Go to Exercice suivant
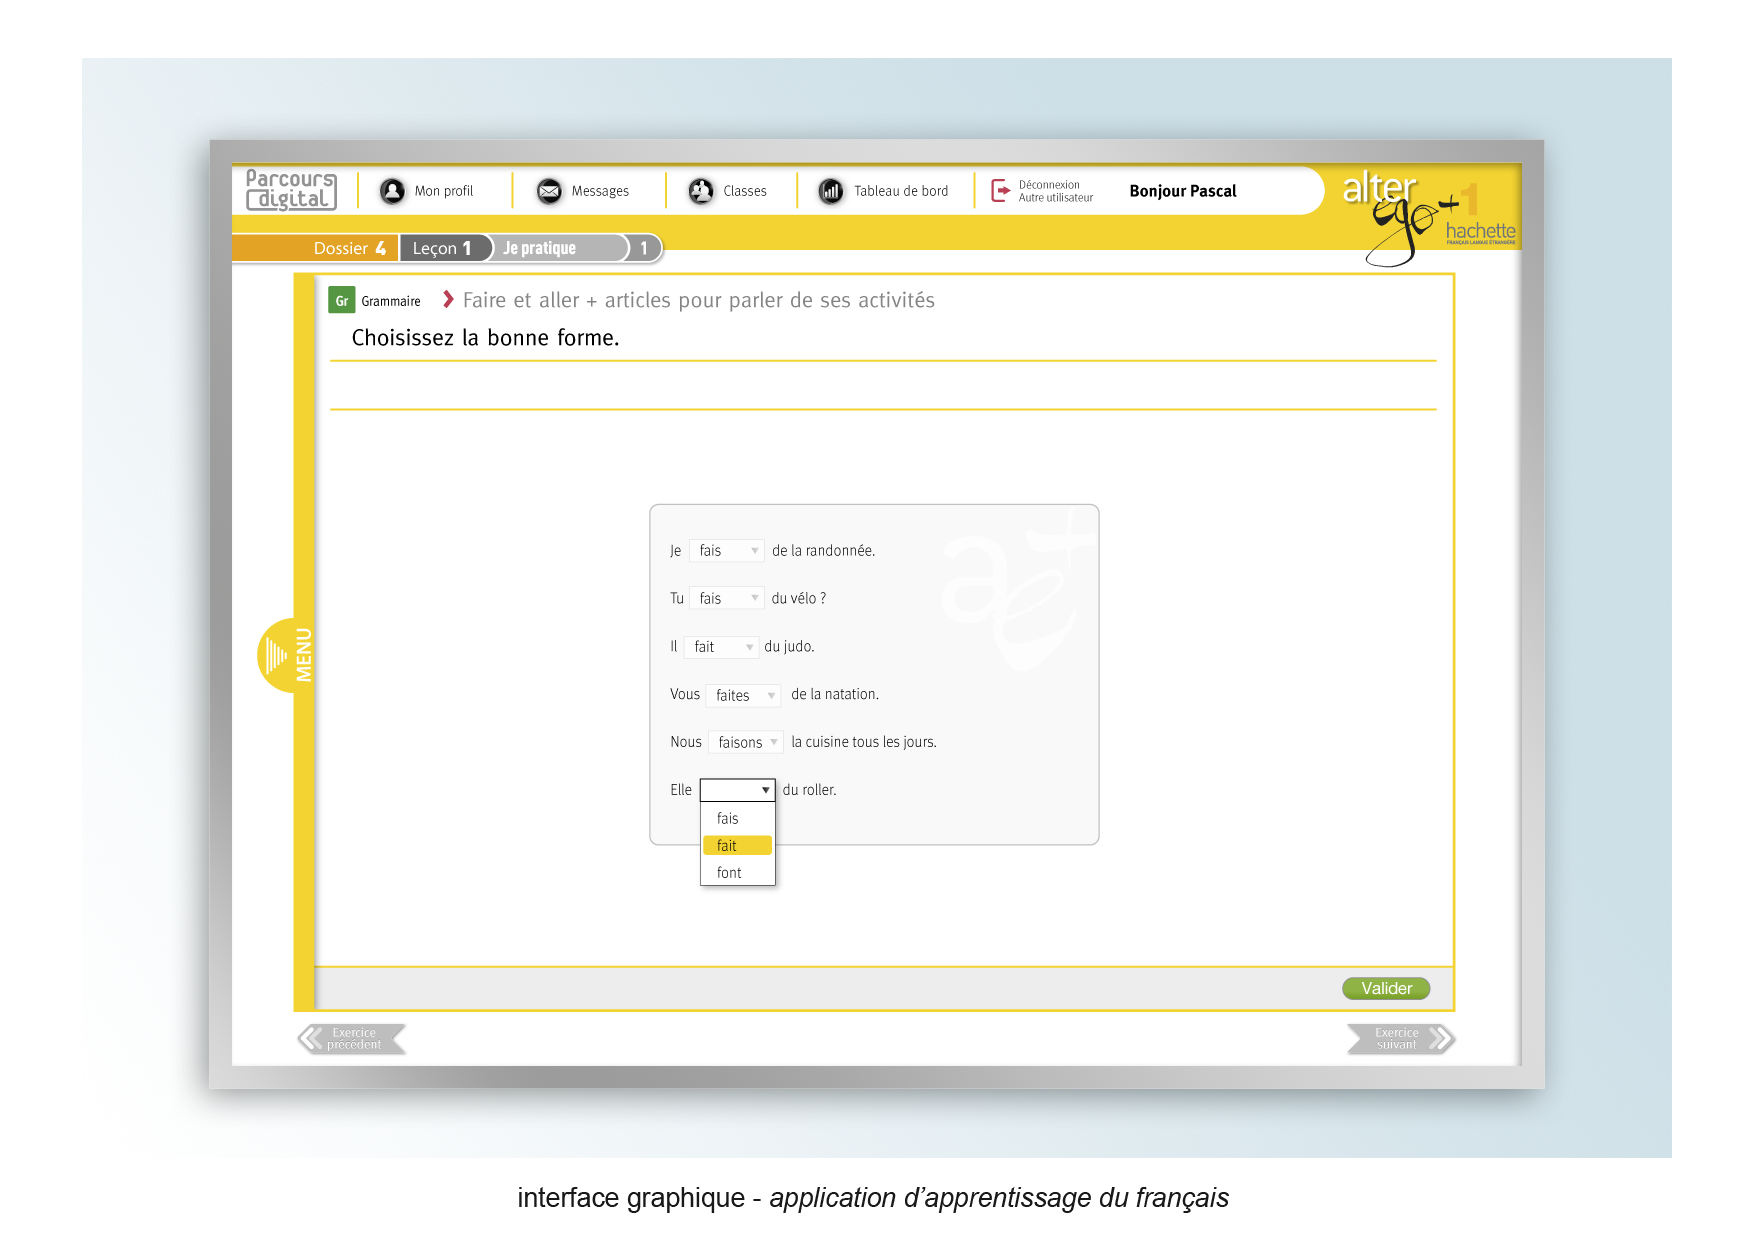Image resolution: width=1754 pixels, height=1240 pixels. [x=1400, y=1039]
